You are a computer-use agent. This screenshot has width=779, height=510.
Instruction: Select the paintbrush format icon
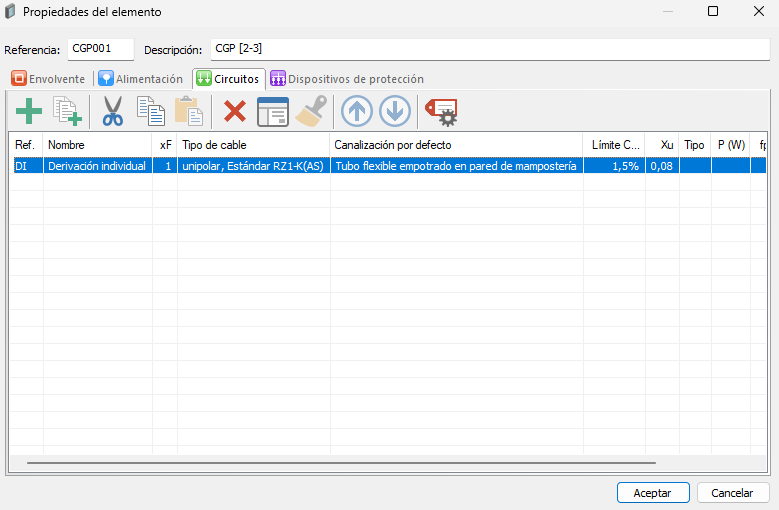311,111
